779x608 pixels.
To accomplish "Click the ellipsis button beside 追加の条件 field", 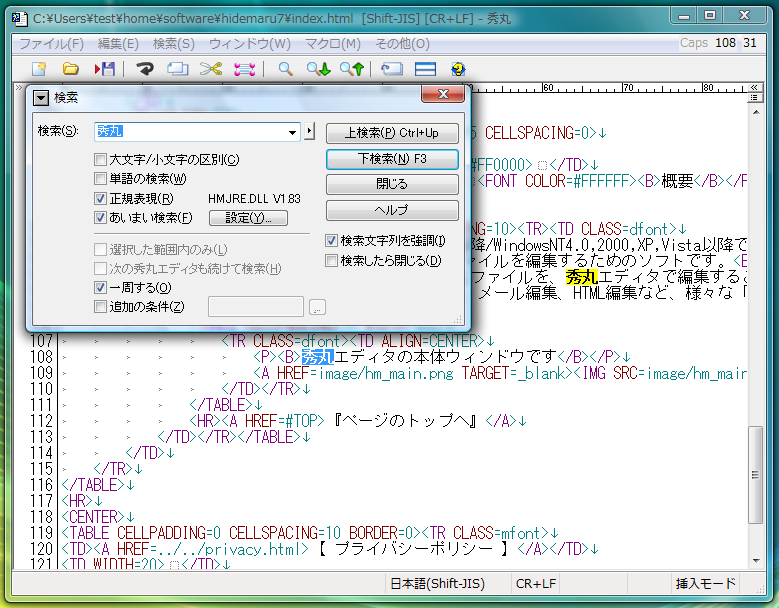I will (317, 307).
